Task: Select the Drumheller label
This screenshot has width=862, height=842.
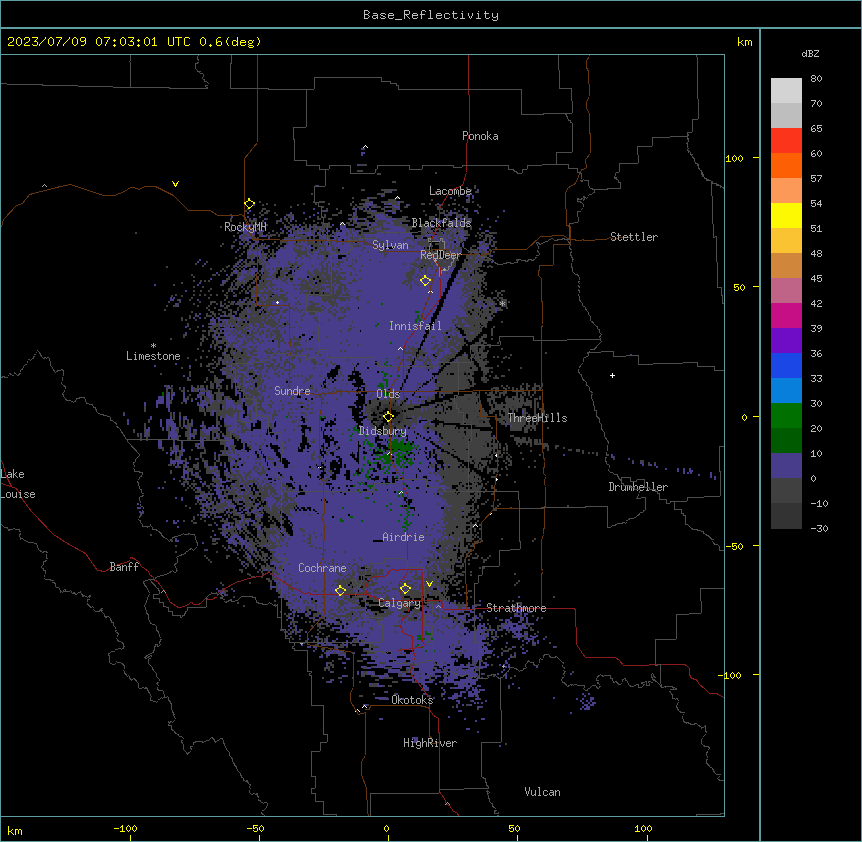Action: [638, 487]
